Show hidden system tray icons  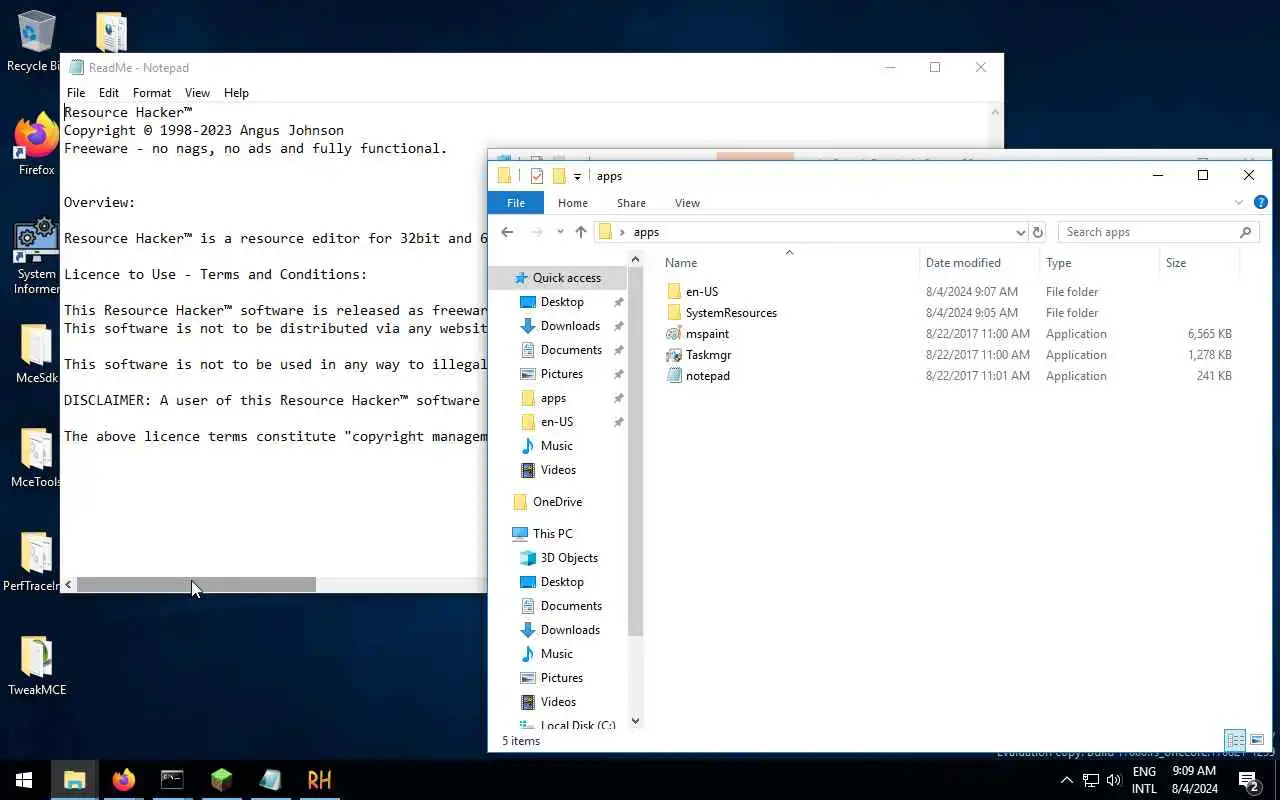1066,780
